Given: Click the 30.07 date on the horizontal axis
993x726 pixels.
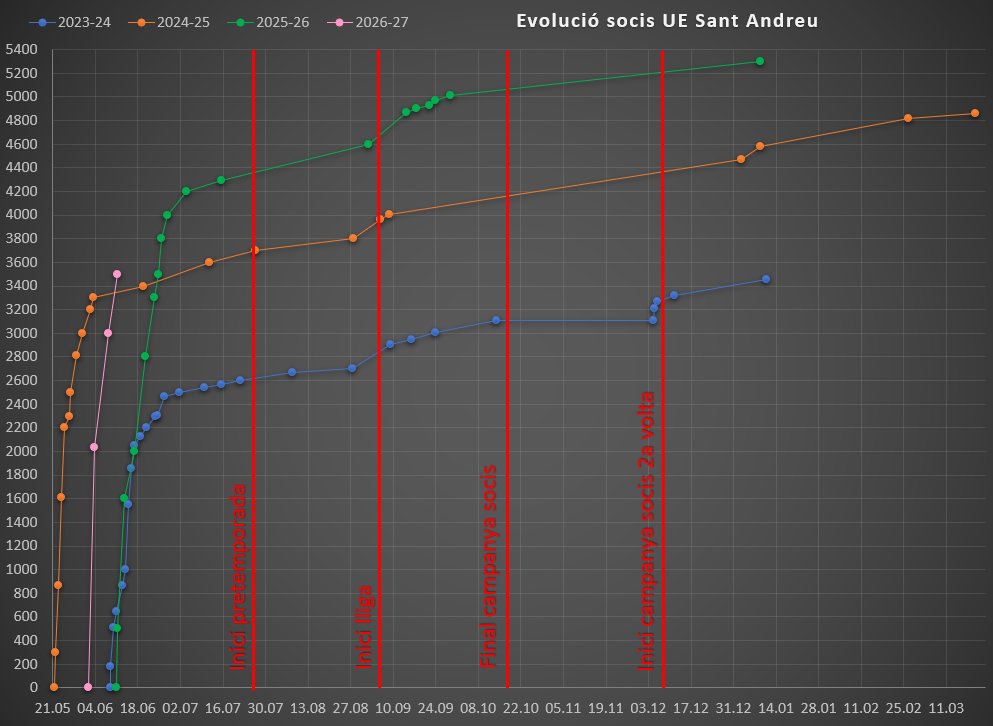Looking at the screenshot, I should [265, 708].
